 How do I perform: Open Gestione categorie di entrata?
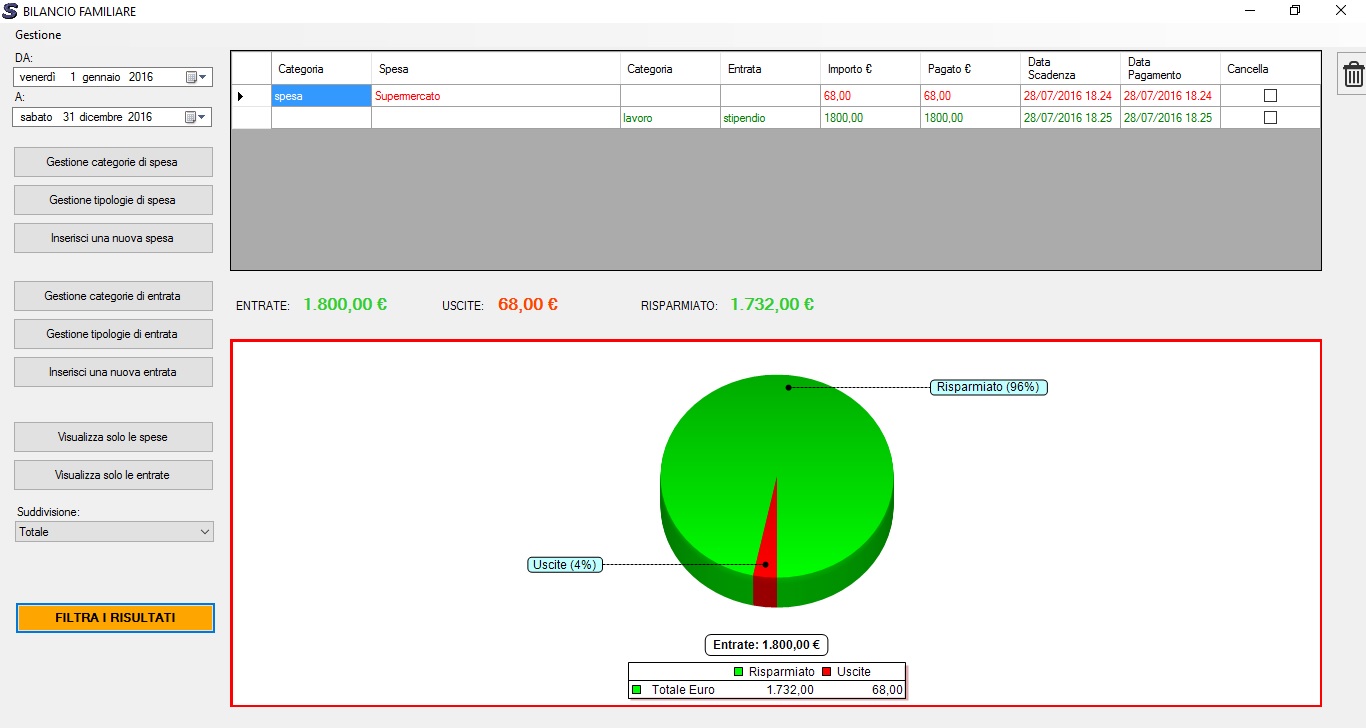coord(113,296)
